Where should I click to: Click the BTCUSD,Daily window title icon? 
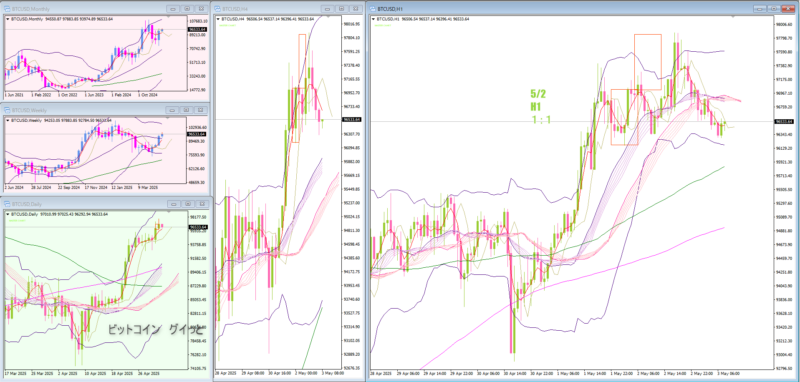[7, 203]
